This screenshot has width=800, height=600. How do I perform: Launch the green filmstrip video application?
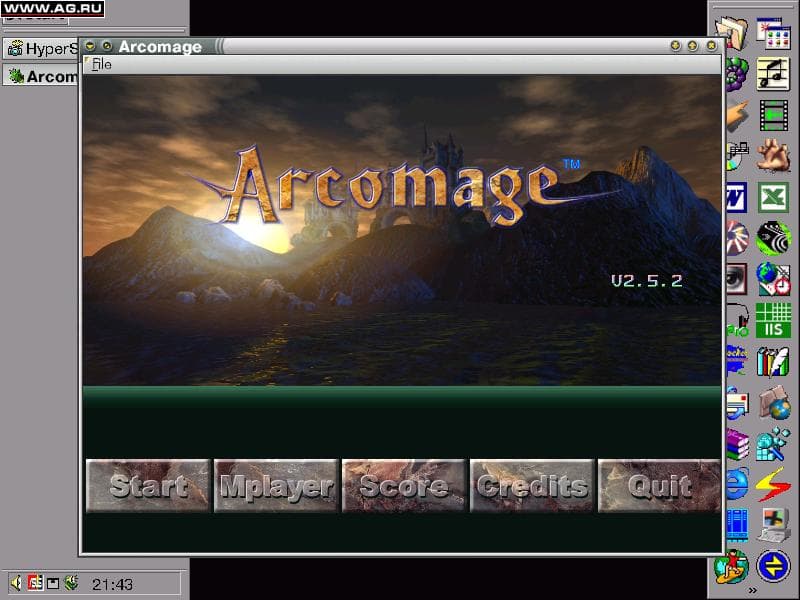click(x=773, y=115)
